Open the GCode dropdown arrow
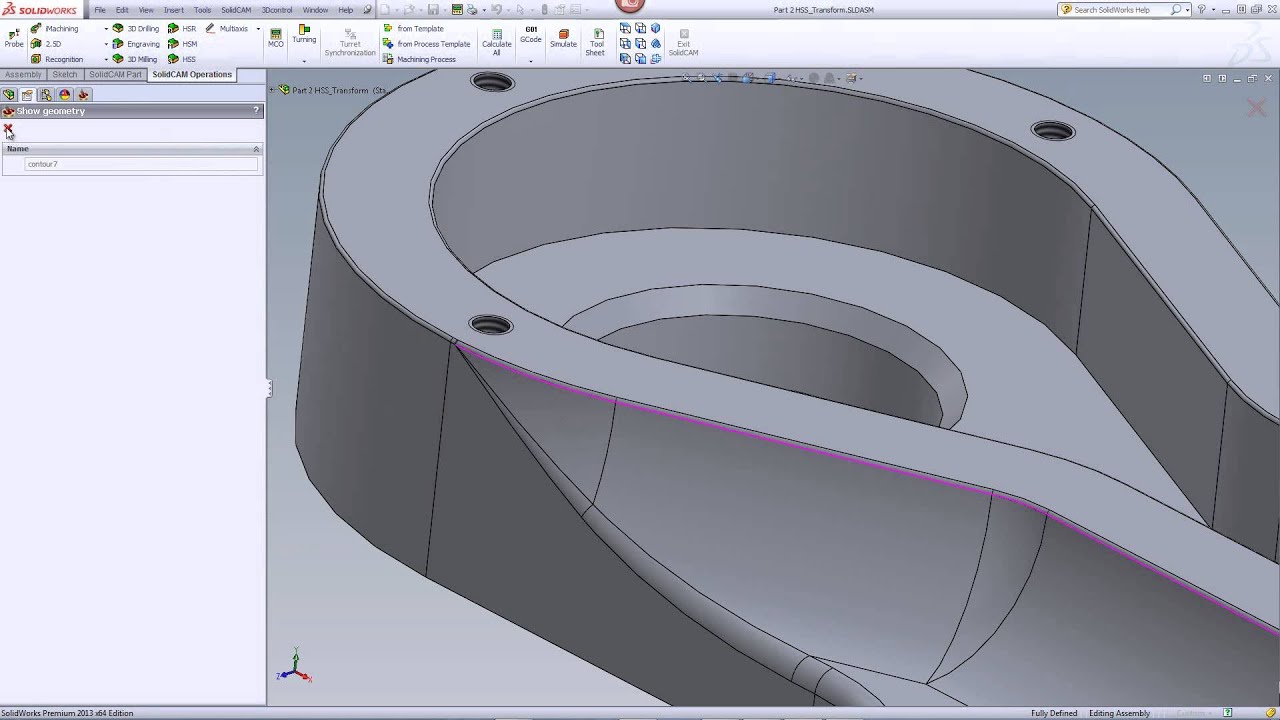The height and width of the screenshot is (720, 1280). [x=531, y=61]
